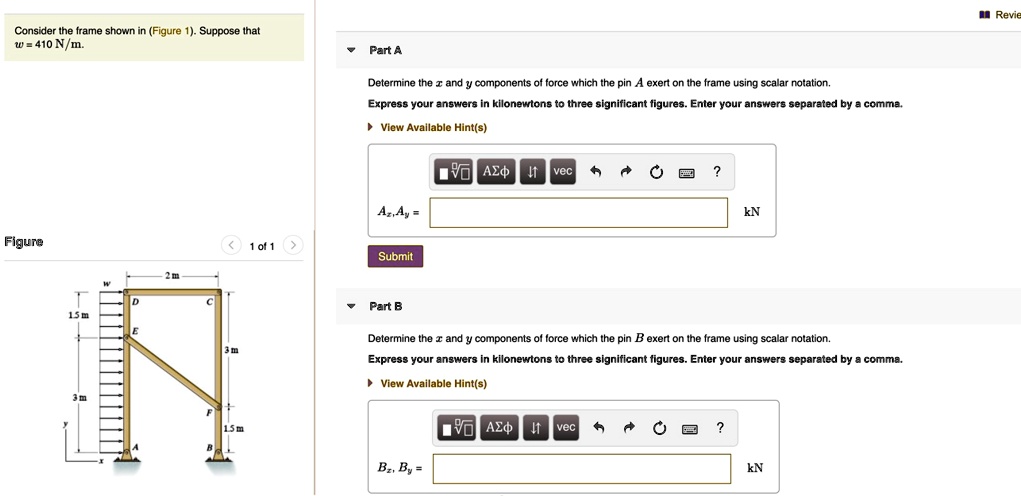This screenshot has height=496, width=1021.
Task: Open the templates icon in Part B toolbar
Action: (457, 428)
